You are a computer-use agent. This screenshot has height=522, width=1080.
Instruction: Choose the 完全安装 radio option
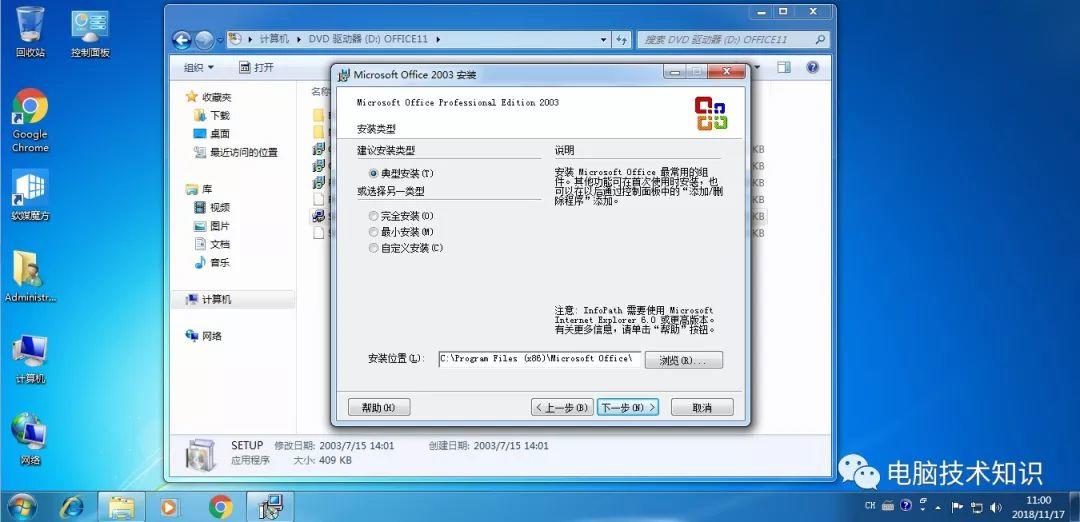[x=373, y=216]
